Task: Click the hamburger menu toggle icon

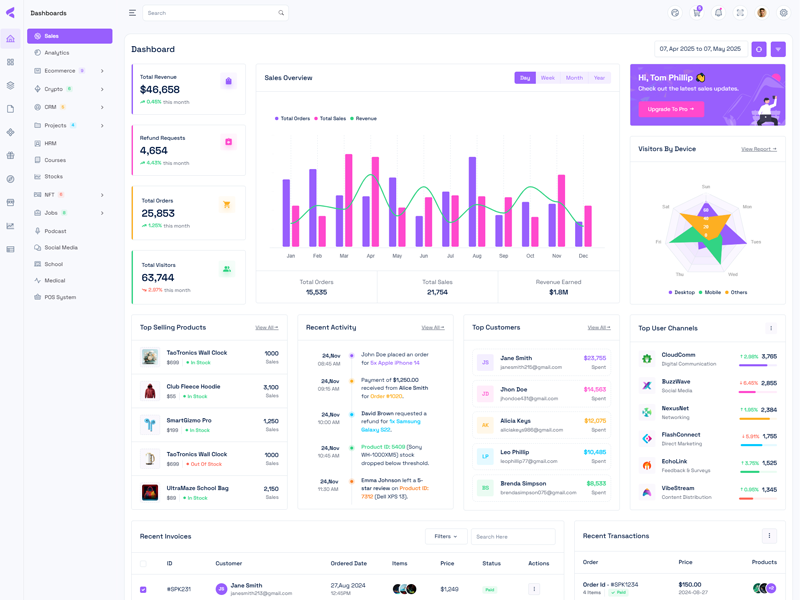Action: (x=132, y=13)
